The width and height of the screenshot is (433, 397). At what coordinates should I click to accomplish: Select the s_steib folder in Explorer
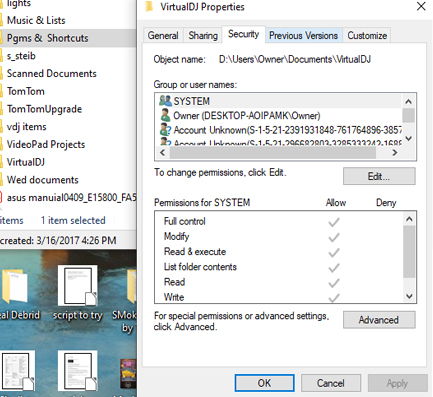tap(21, 56)
